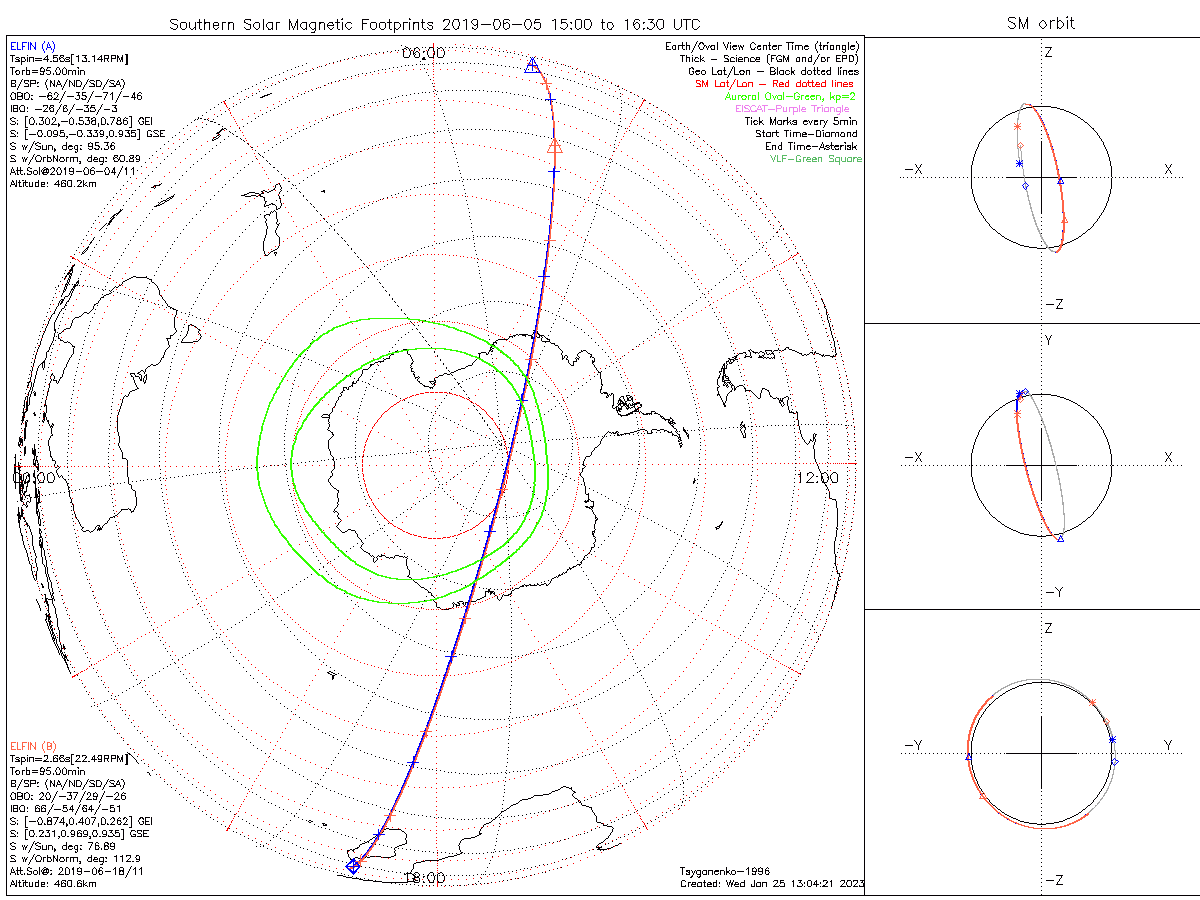
Task: Click legend entry 'VLF-Green Square'
Action: pyautogui.click(x=815, y=159)
